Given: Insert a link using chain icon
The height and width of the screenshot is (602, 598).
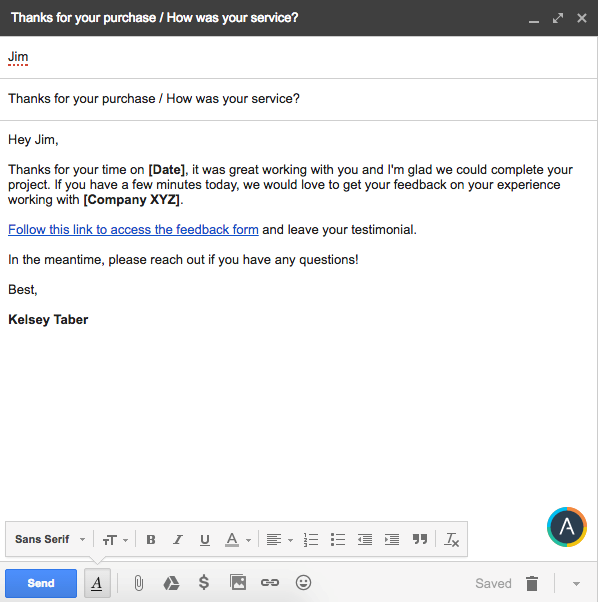Looking at the screenshot, I should [x=270, y=582].
